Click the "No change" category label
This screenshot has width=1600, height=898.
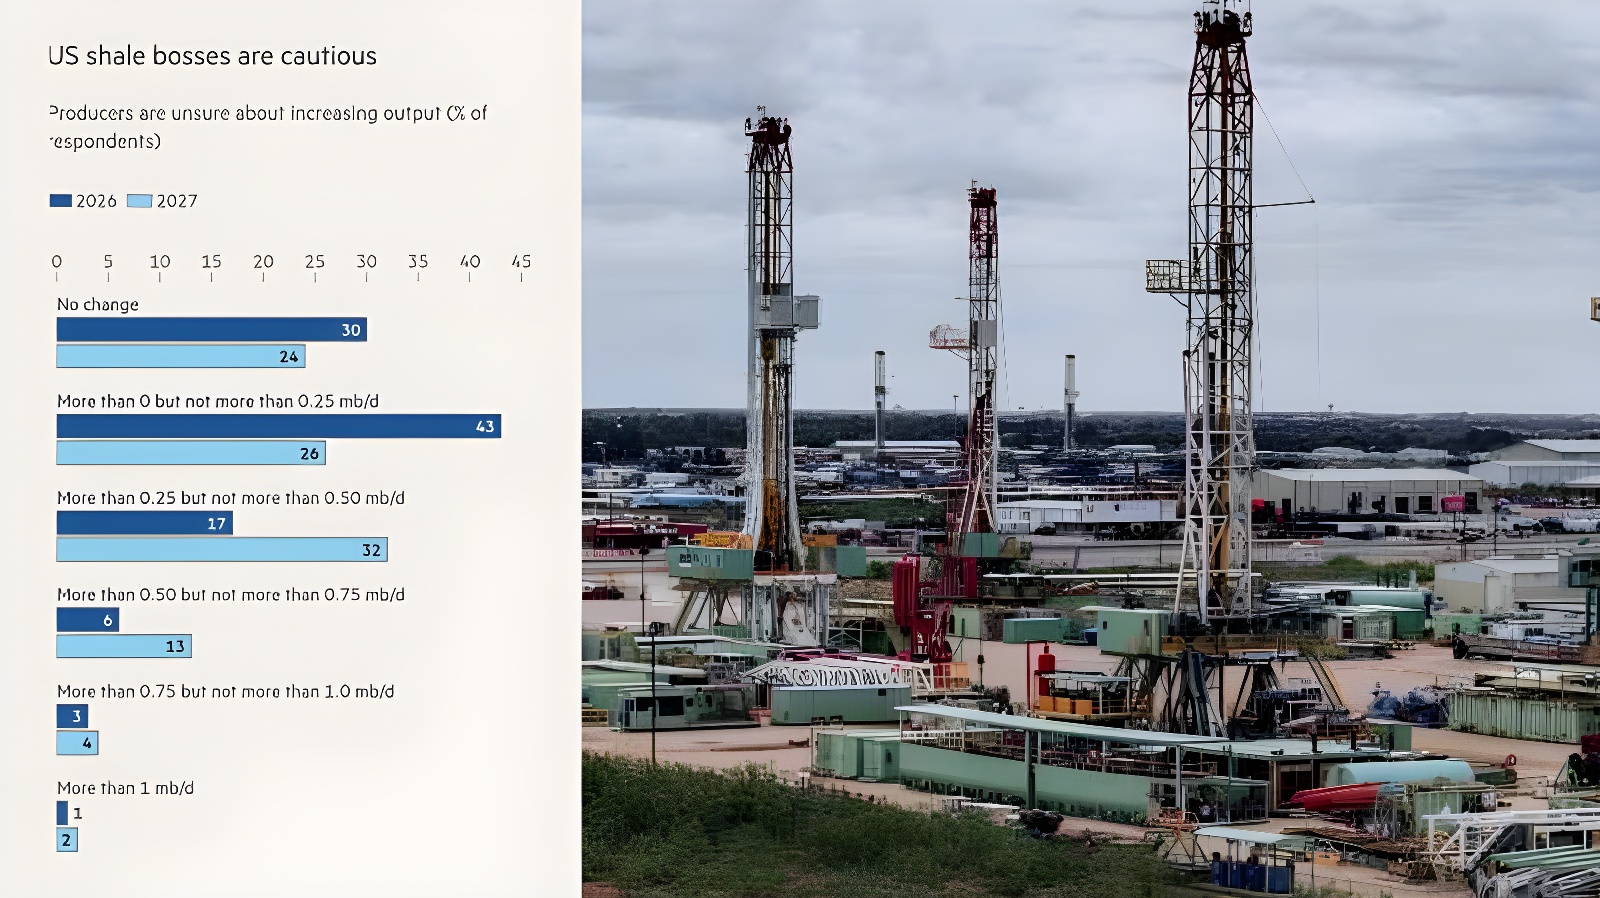pos(98,304)
